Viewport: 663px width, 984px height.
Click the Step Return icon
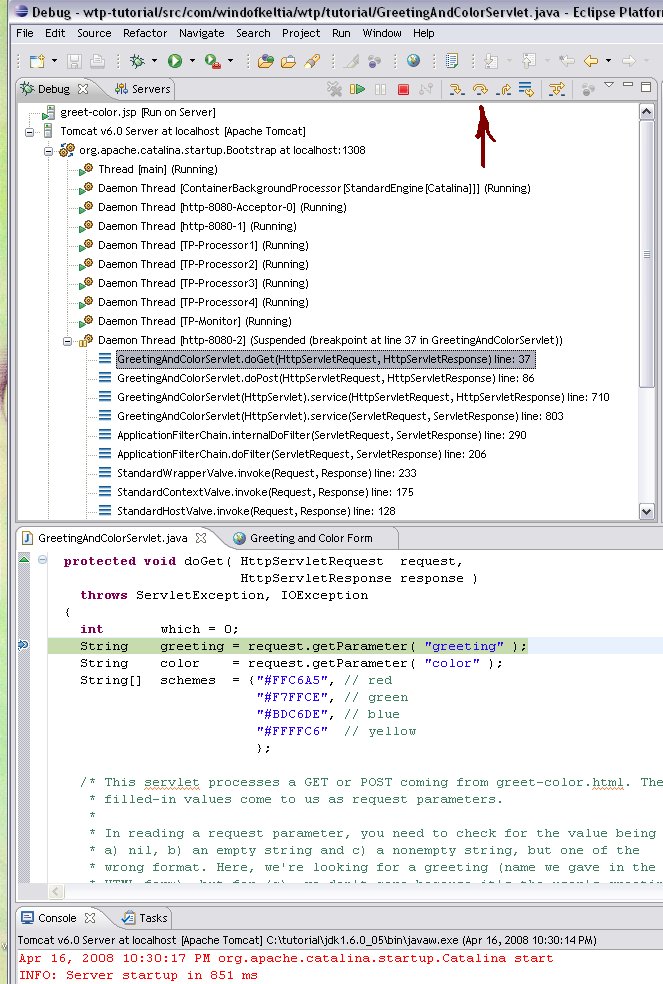tap(503, 89)
